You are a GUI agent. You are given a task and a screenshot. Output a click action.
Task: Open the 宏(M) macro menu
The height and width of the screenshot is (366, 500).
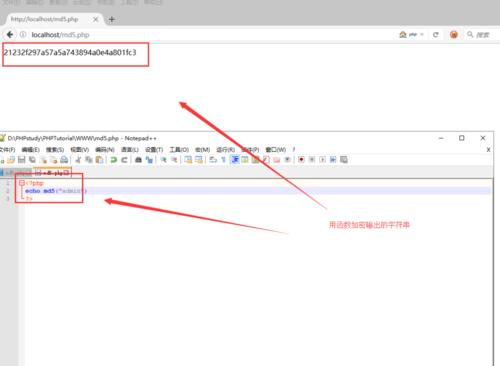pos(202,149)
